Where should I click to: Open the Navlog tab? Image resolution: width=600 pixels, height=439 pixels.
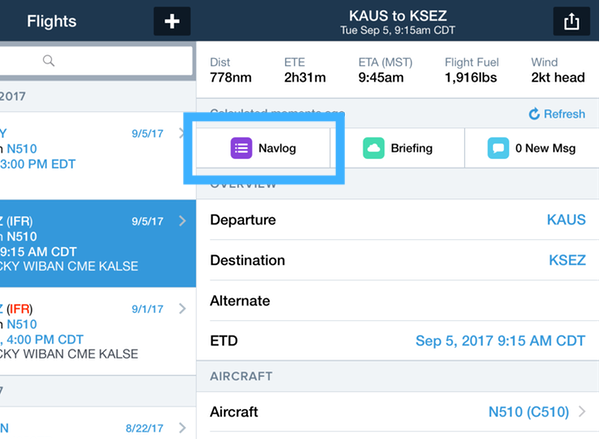(x=264, y=148)
